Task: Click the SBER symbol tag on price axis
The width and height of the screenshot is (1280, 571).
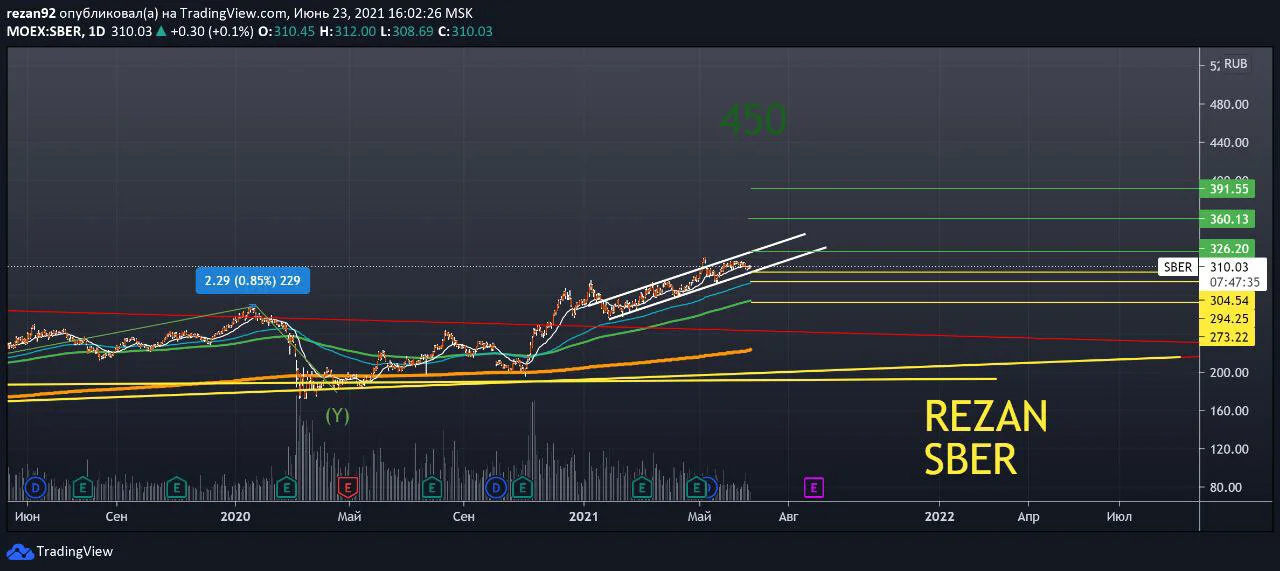Action: click(x=1178, y=267)
